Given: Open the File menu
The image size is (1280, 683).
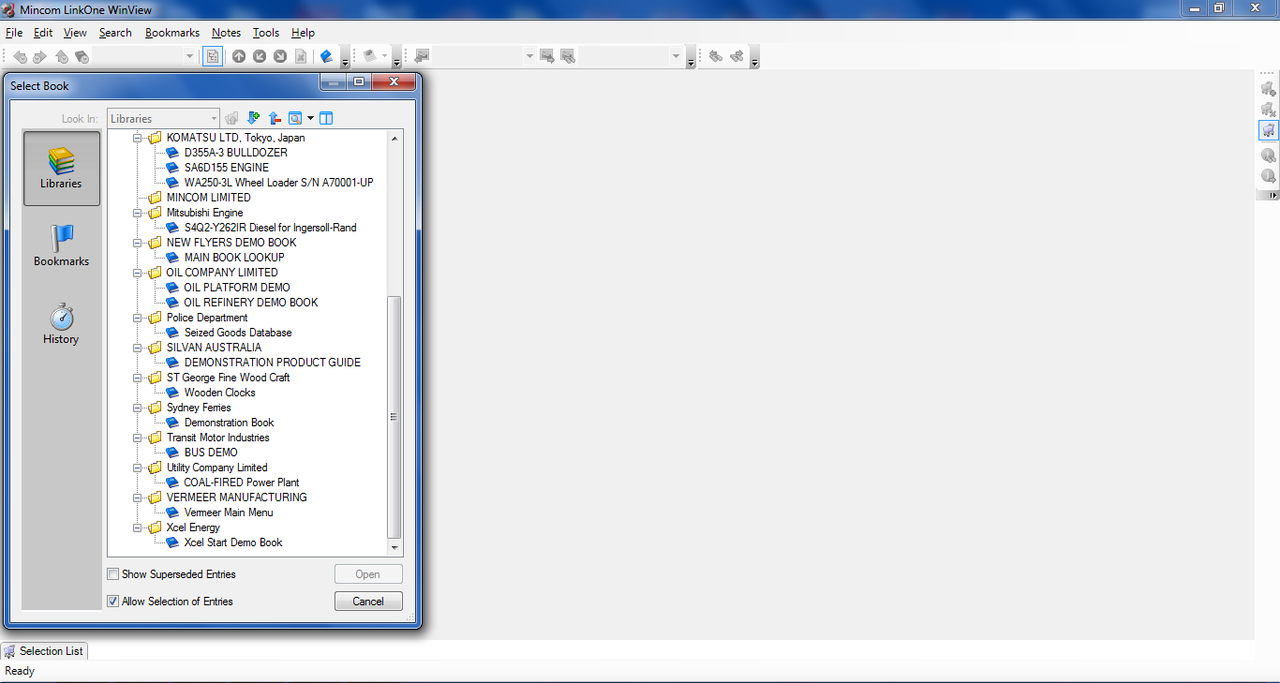Looking at the screenshot, I should (14, 33).
